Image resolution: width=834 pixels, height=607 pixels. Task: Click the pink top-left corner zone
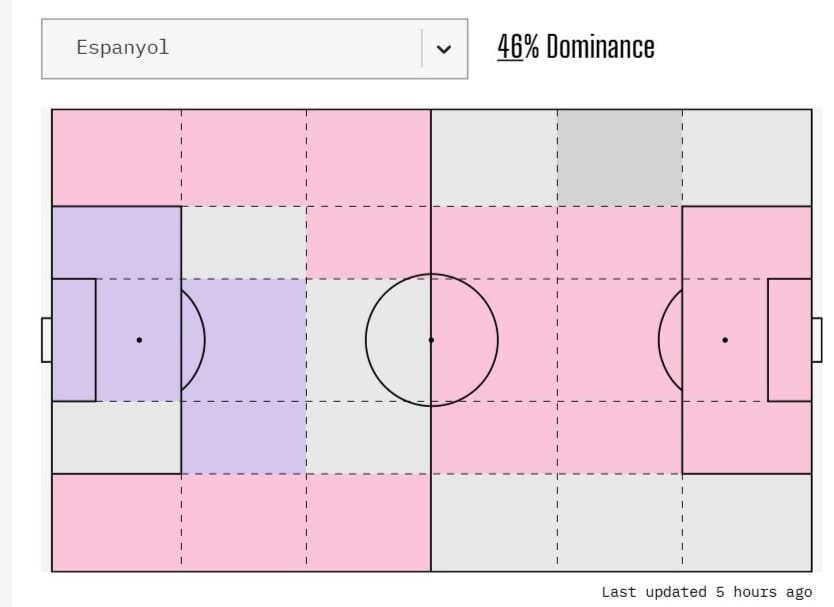point(116,158)
